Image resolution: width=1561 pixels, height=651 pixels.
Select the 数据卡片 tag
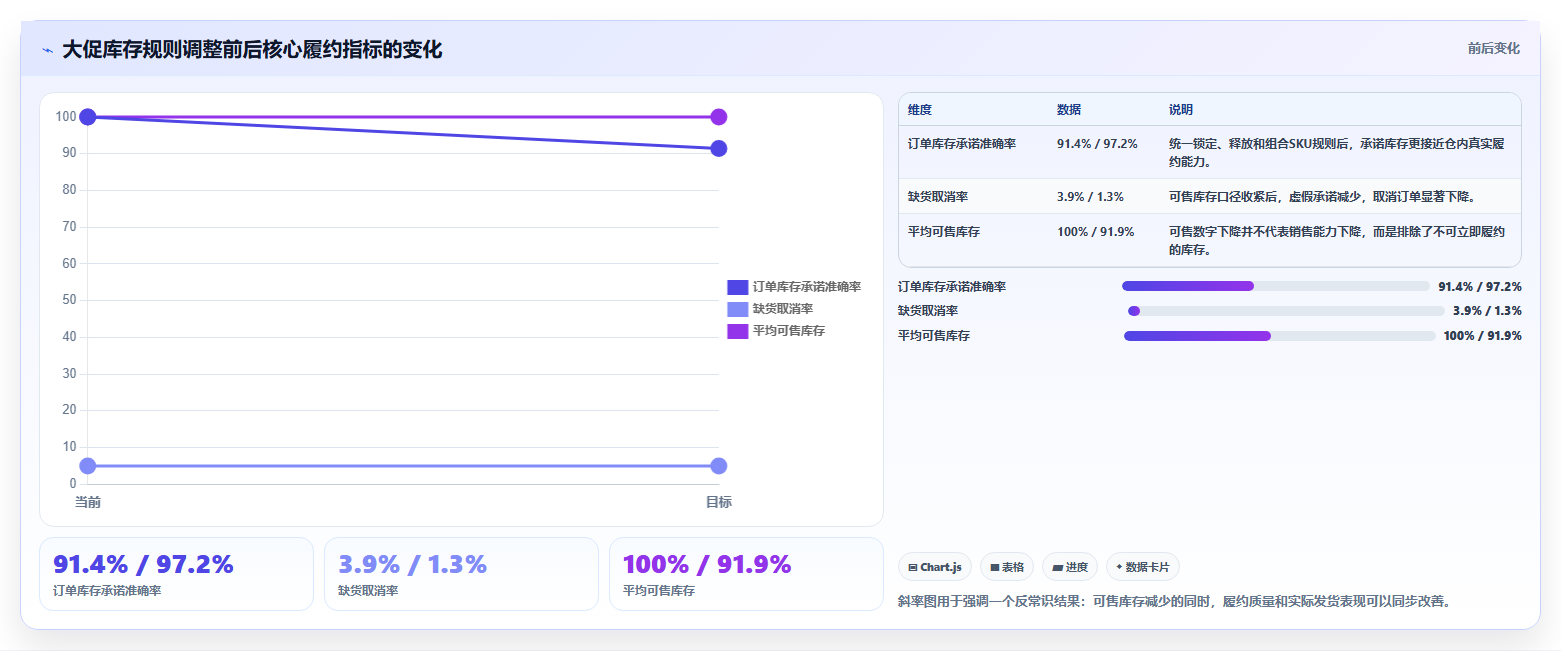(1143, 567)
